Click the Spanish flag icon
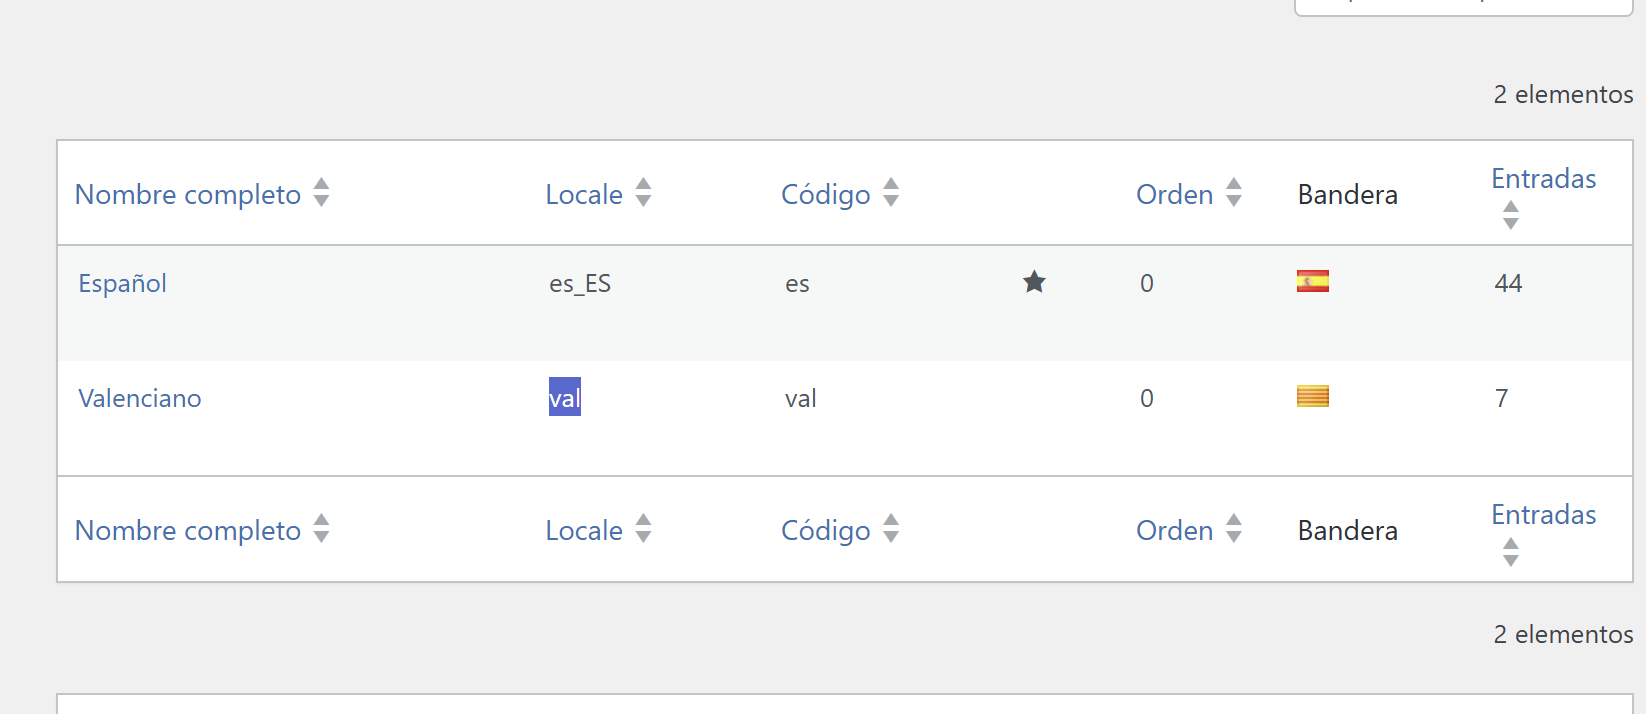The image size is (1646, 714). (1312, 281)
